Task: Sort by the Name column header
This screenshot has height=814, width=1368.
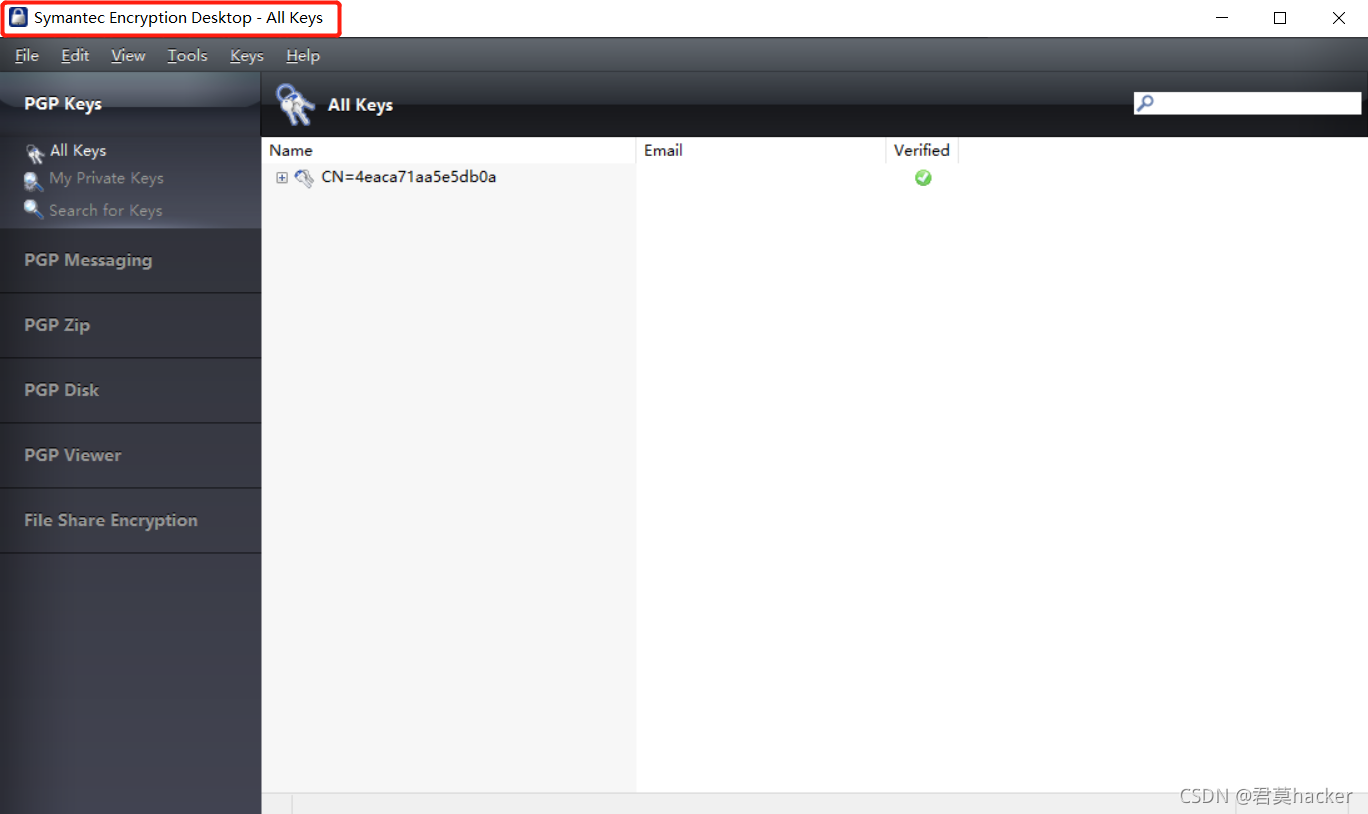Action: [x=449, y=150]
